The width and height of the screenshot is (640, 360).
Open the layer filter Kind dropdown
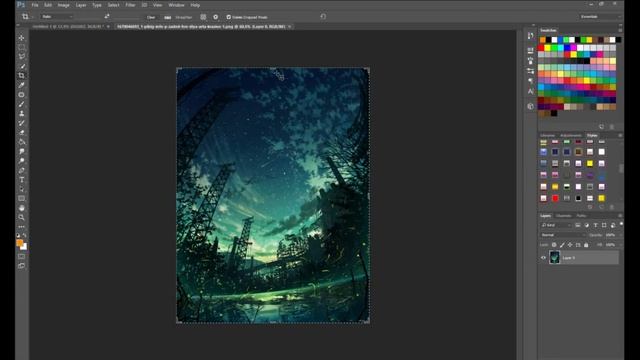coord(556,225)
